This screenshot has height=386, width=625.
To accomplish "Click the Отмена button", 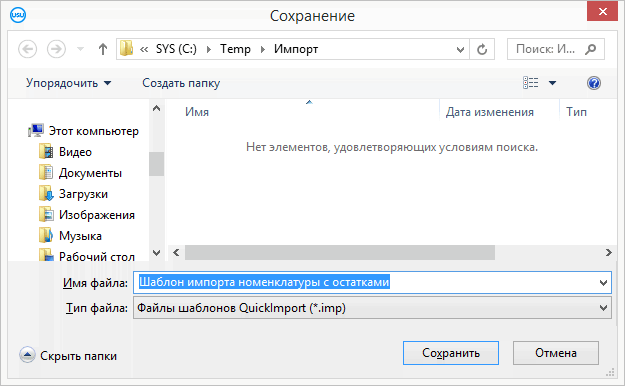I will [x=556, y=353].
